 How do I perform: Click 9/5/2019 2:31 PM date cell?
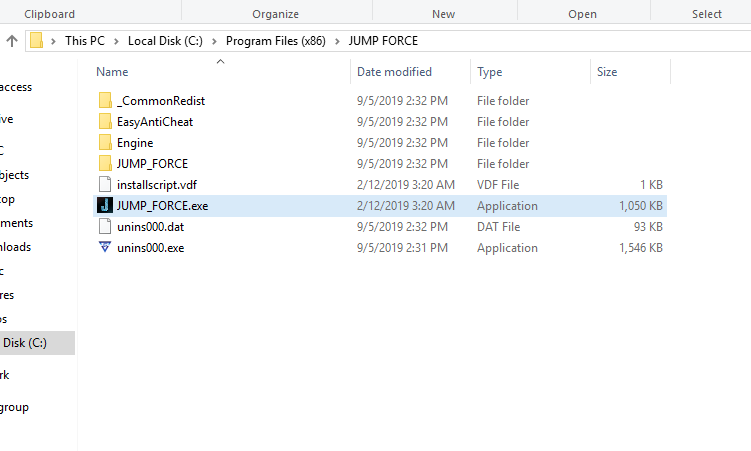click(x=402, y=248)
